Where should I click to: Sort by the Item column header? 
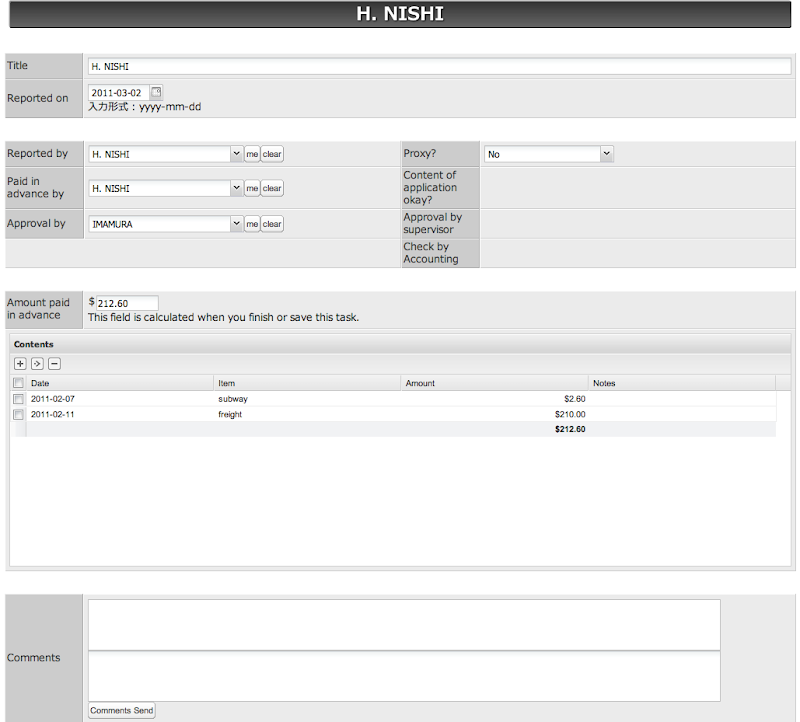tap(307, 383)
